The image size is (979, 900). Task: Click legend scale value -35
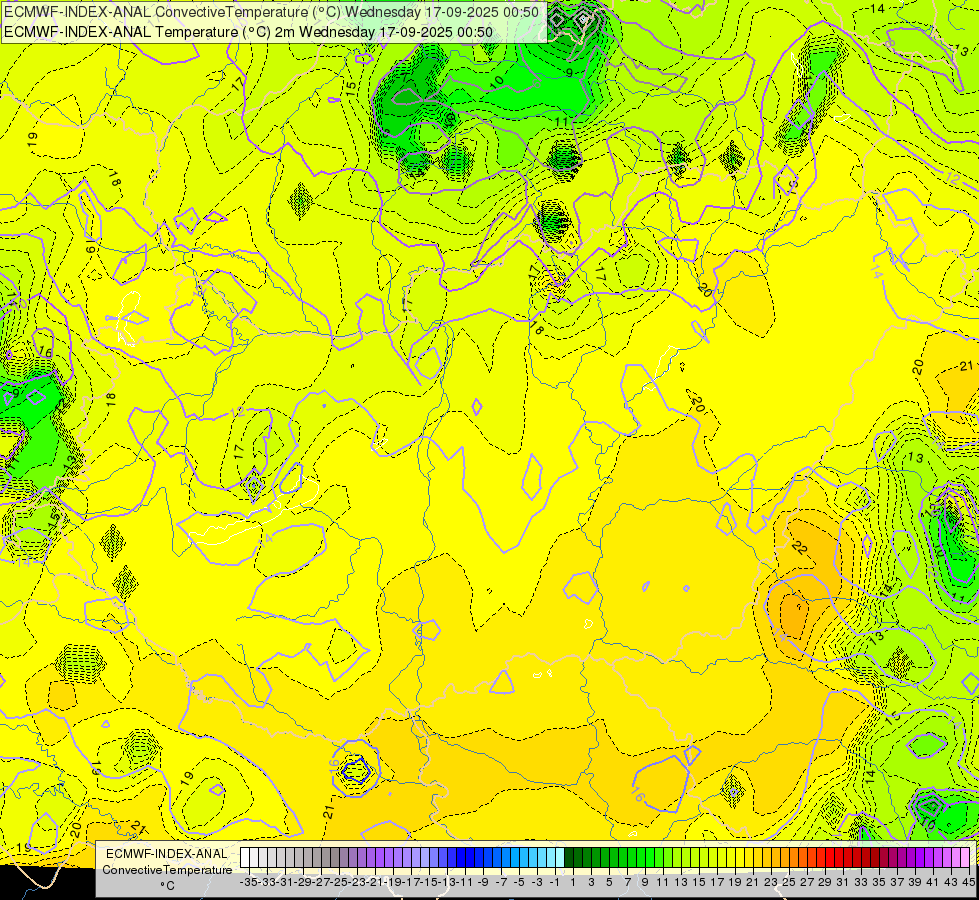click(249, 883)
